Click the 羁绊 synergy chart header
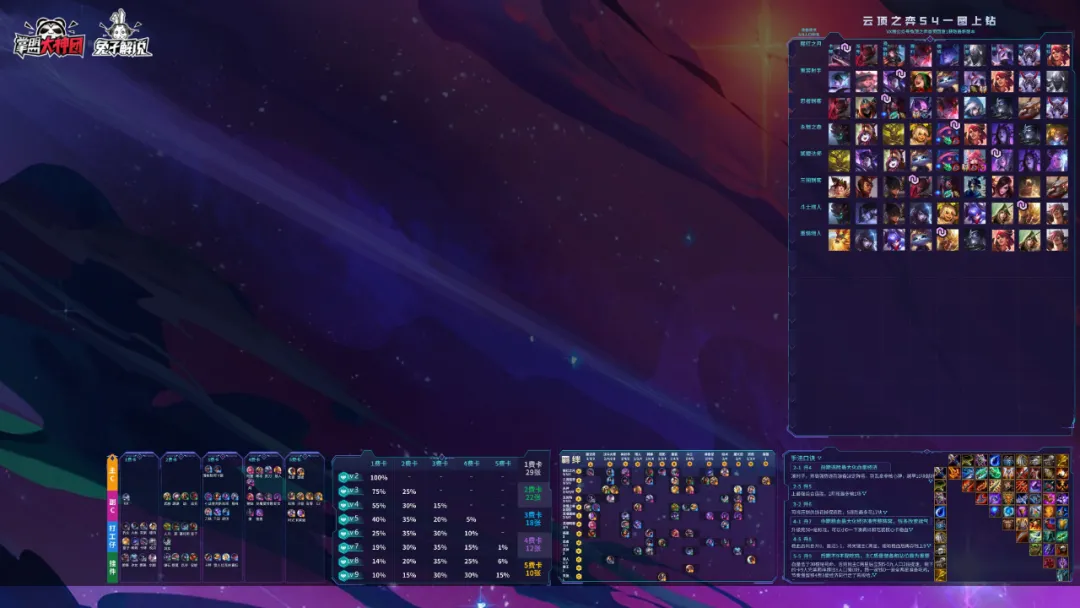1080x608 pixels. (571, 459)
